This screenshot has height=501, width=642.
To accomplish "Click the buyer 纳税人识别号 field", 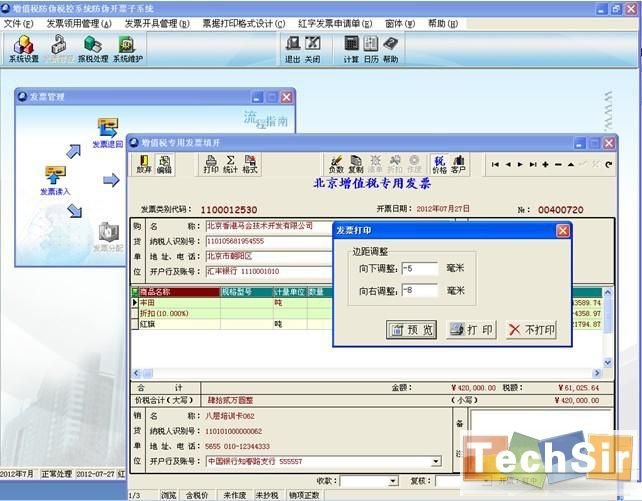I will [x=269, y=241].
